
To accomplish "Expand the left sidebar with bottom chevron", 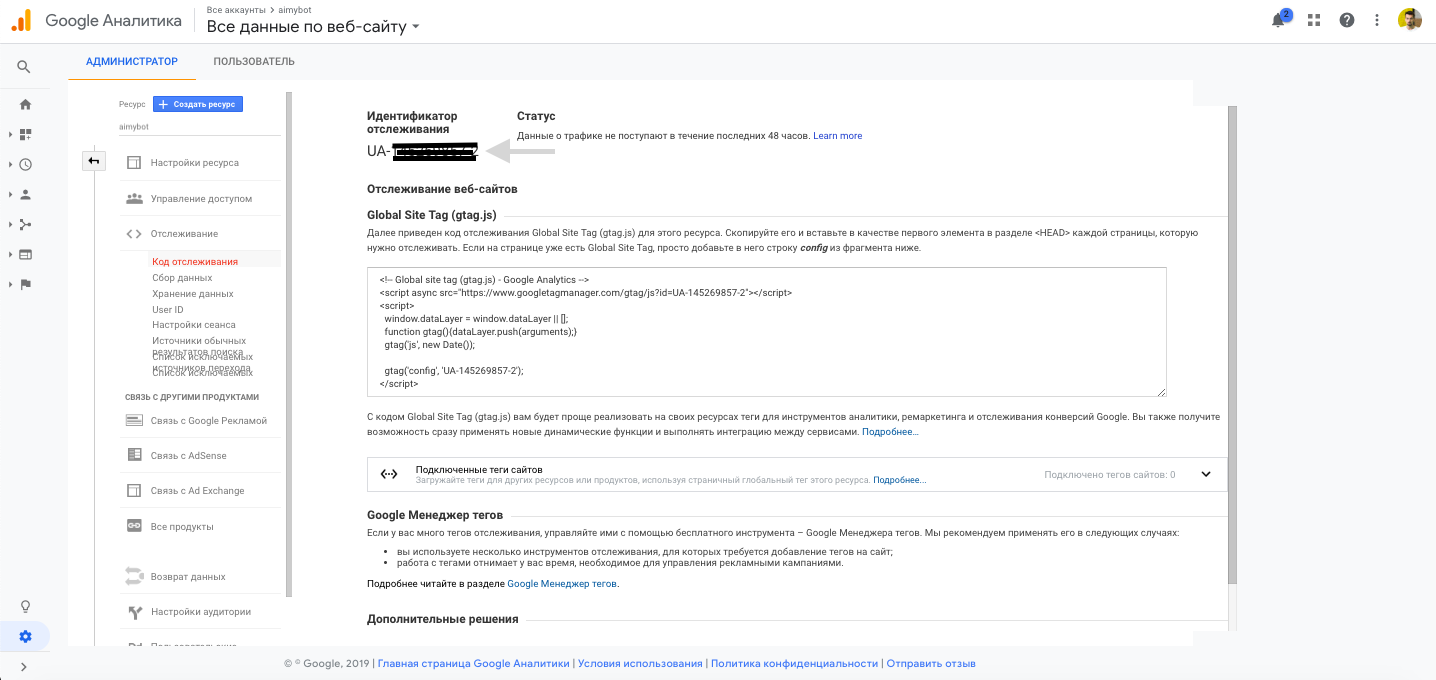I will (25, 667).
